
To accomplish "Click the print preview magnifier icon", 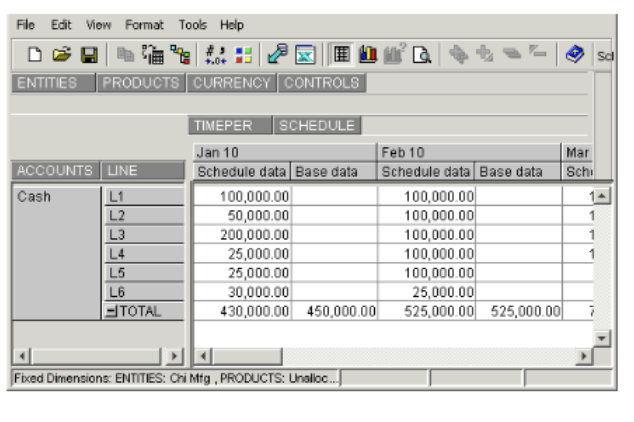I will click(x=421, y=55).
